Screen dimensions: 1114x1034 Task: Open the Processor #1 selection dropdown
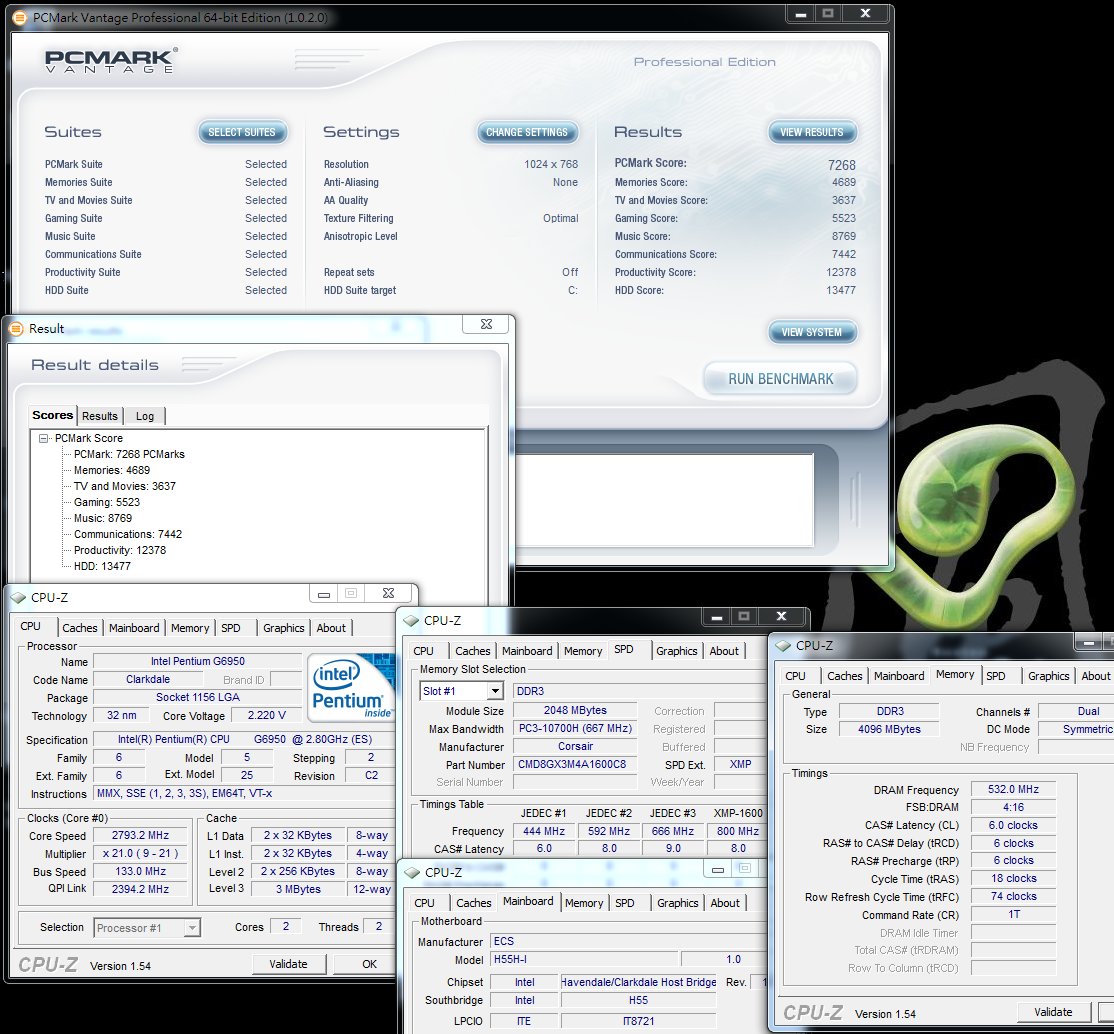(192, 928)
